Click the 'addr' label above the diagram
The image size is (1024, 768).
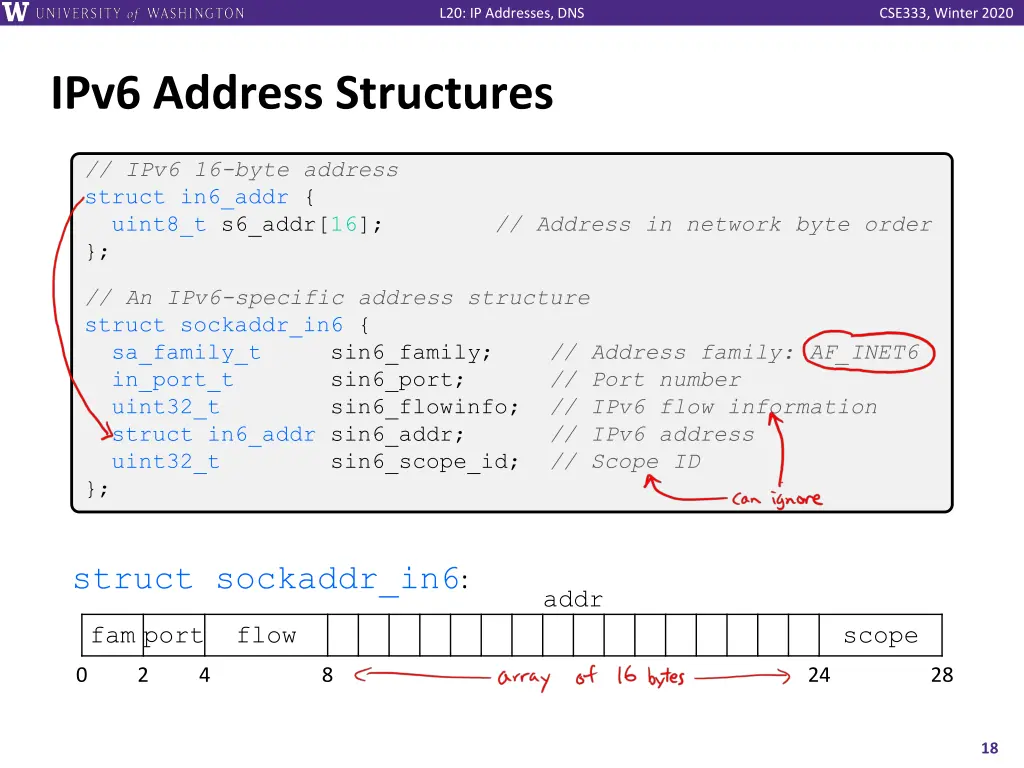(x=573, y=600)
